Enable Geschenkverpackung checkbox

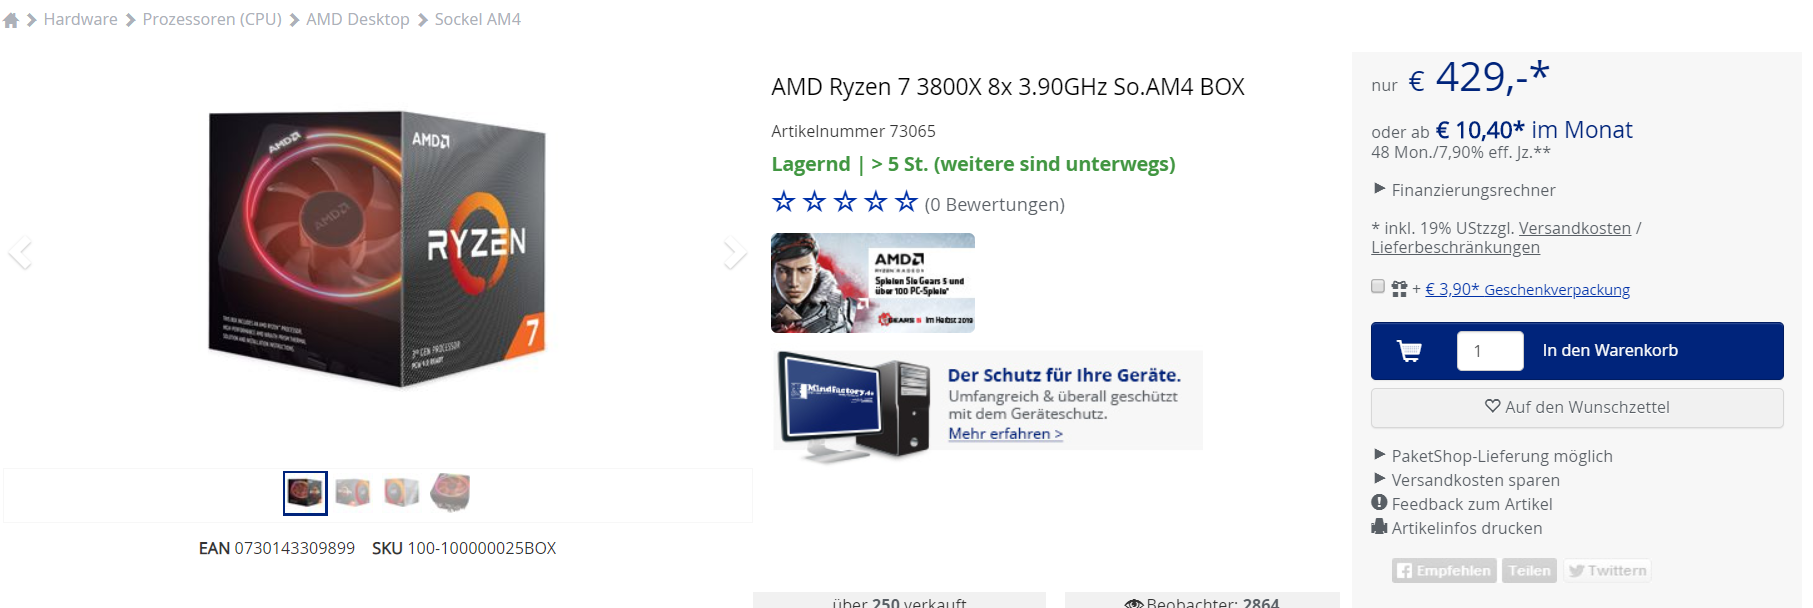pos(1378,287)
